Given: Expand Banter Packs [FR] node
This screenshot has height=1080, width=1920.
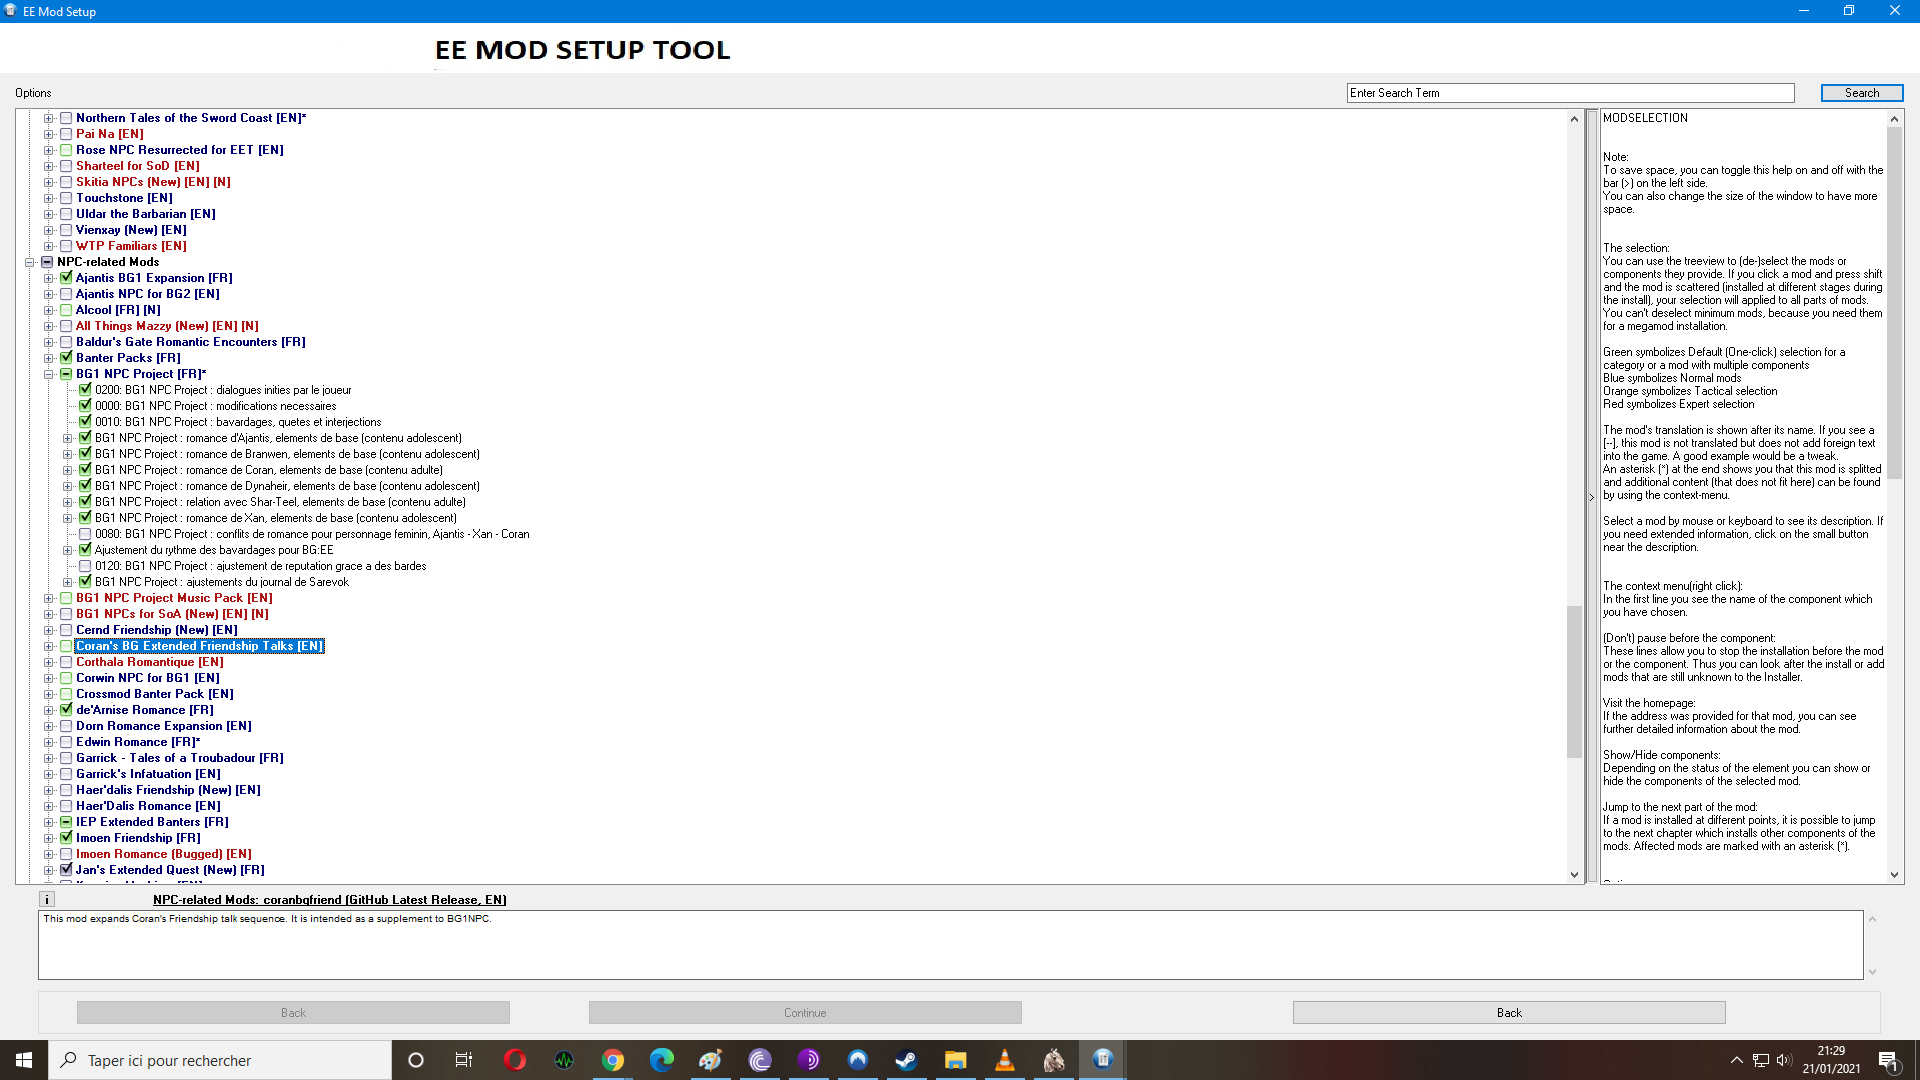Looking at the screenshot, I should [48, 358].
